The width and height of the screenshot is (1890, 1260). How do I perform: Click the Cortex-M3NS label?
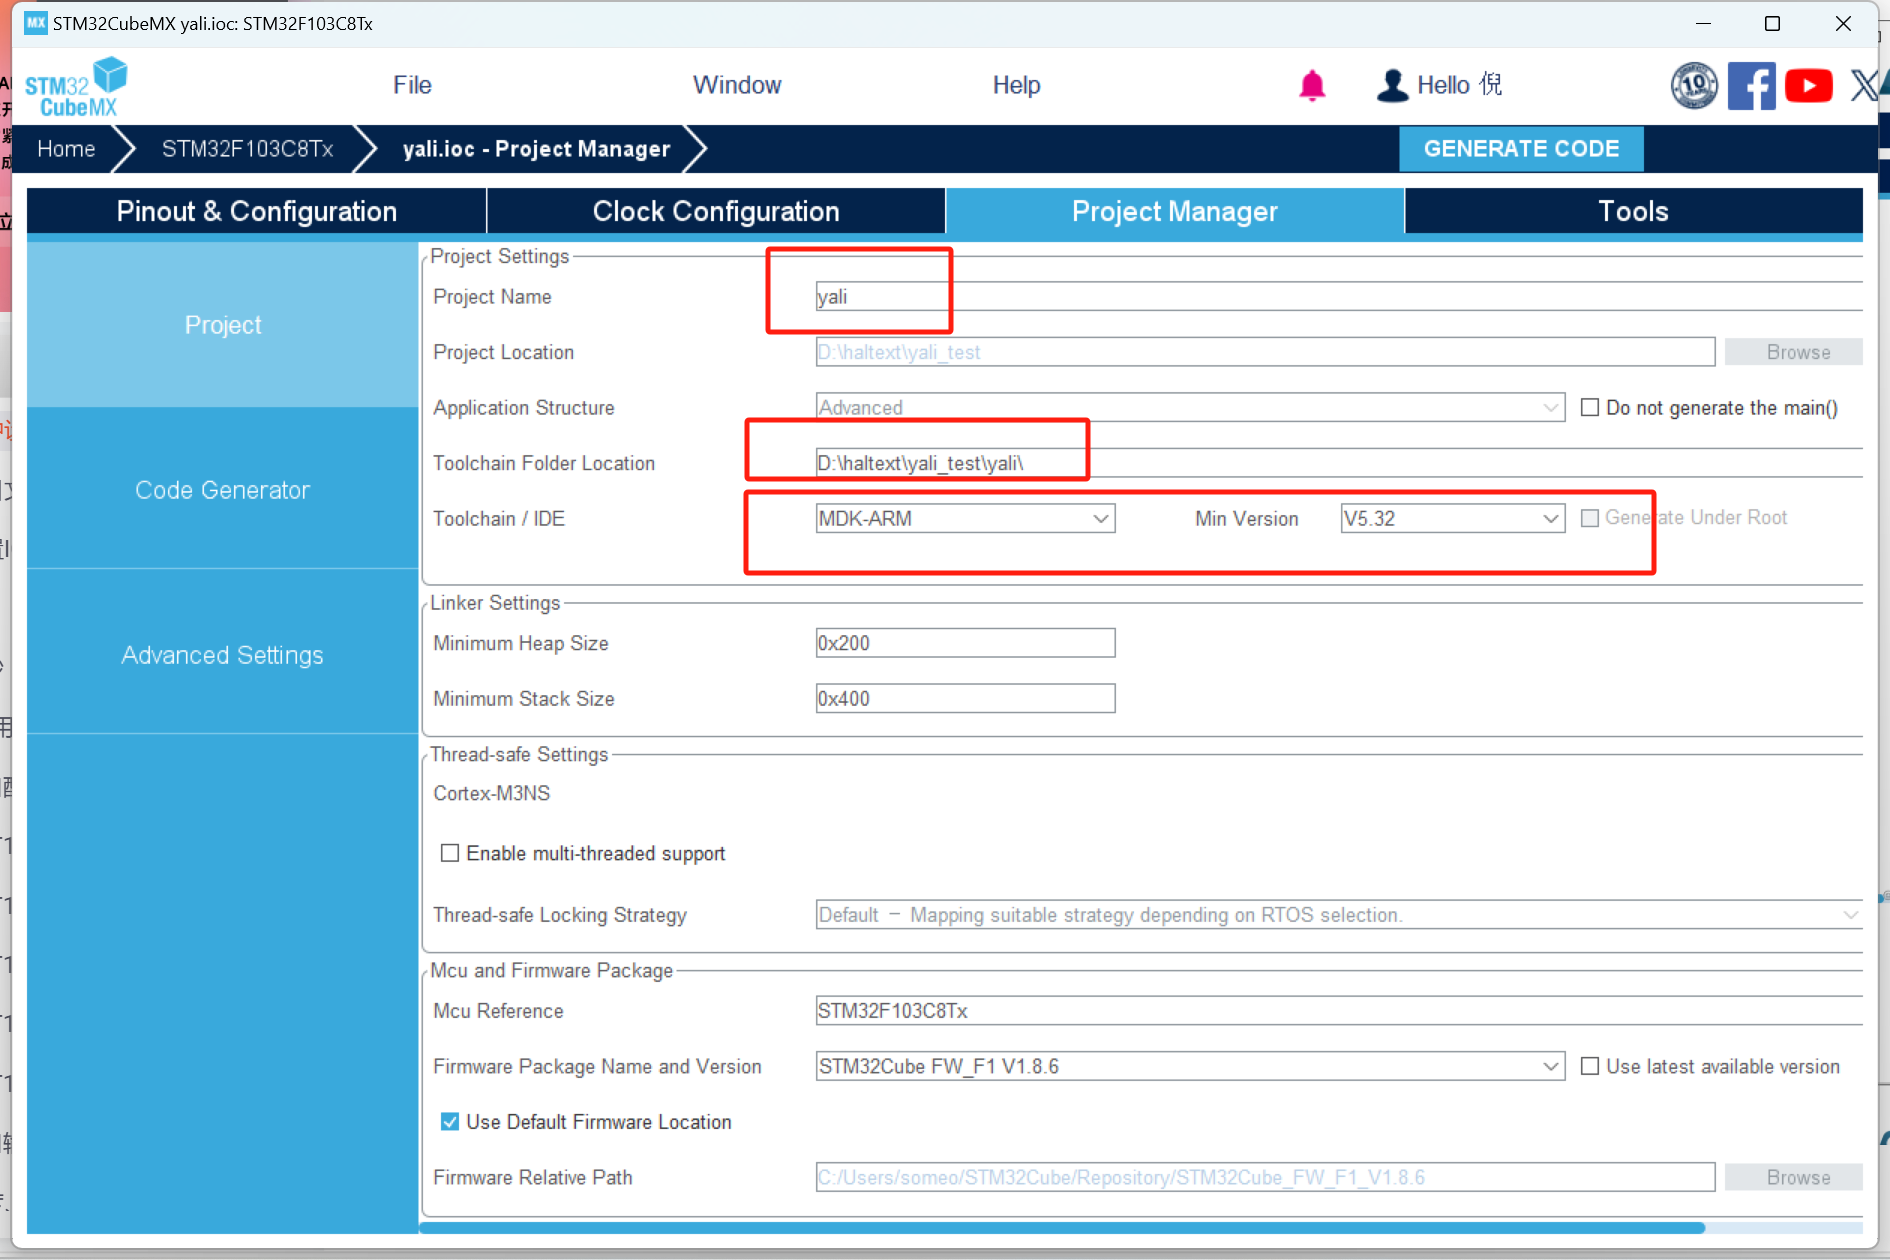click(x=492, y=793)
